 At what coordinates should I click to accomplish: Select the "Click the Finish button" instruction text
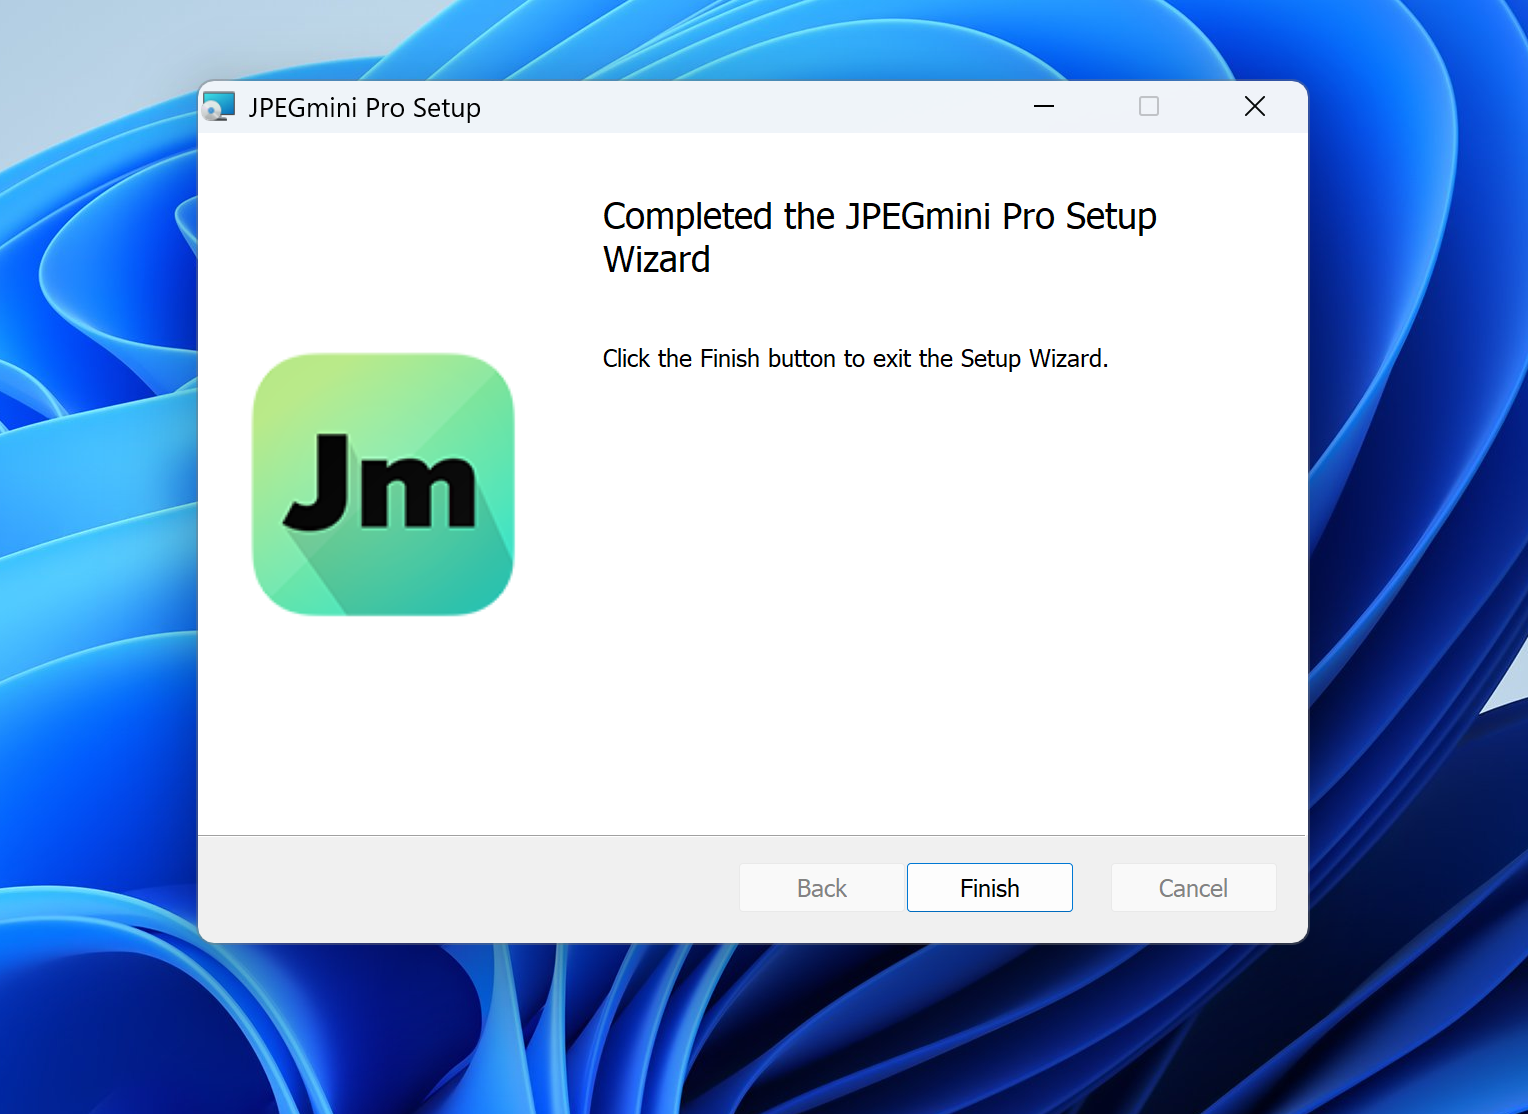click(x=855, y=359)
